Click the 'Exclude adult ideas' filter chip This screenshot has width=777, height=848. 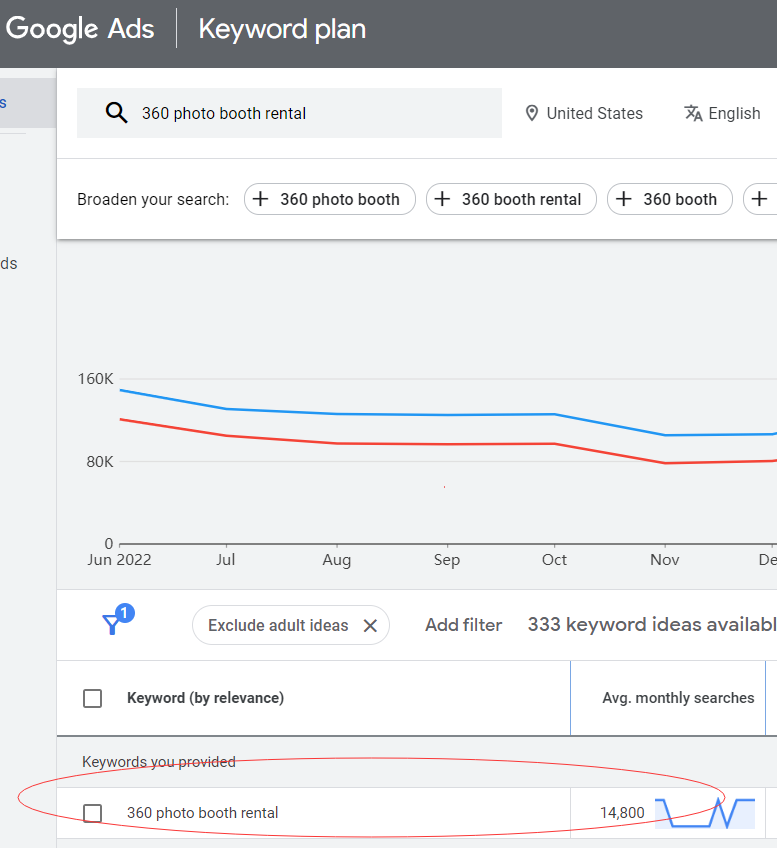tap(291, 625)
